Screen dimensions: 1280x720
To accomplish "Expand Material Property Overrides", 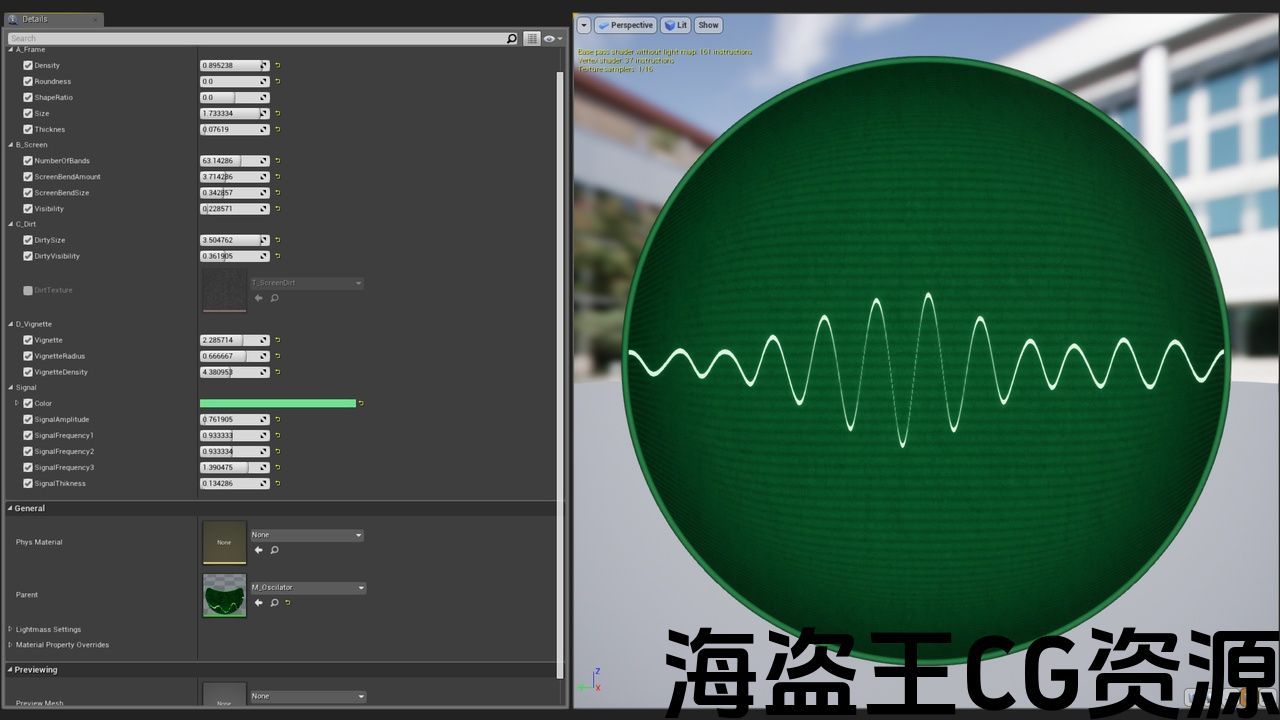I will (x=11, y=645).
